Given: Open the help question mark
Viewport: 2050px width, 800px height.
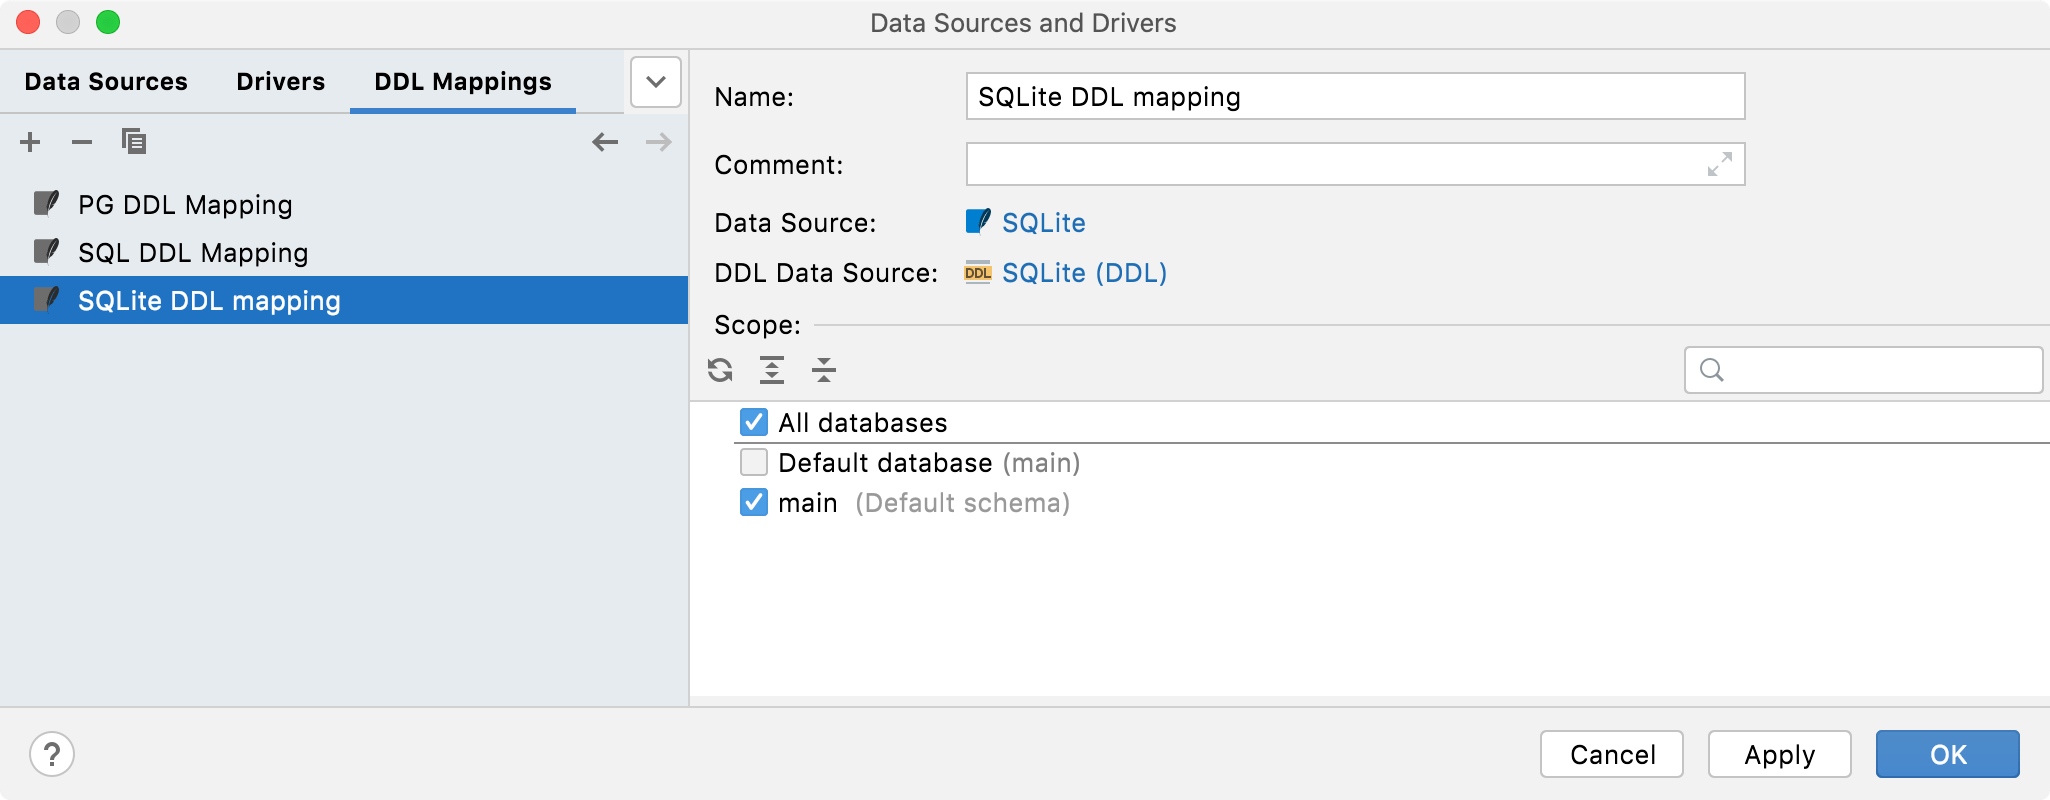Looking at the screenshot, I should point(52,754).
